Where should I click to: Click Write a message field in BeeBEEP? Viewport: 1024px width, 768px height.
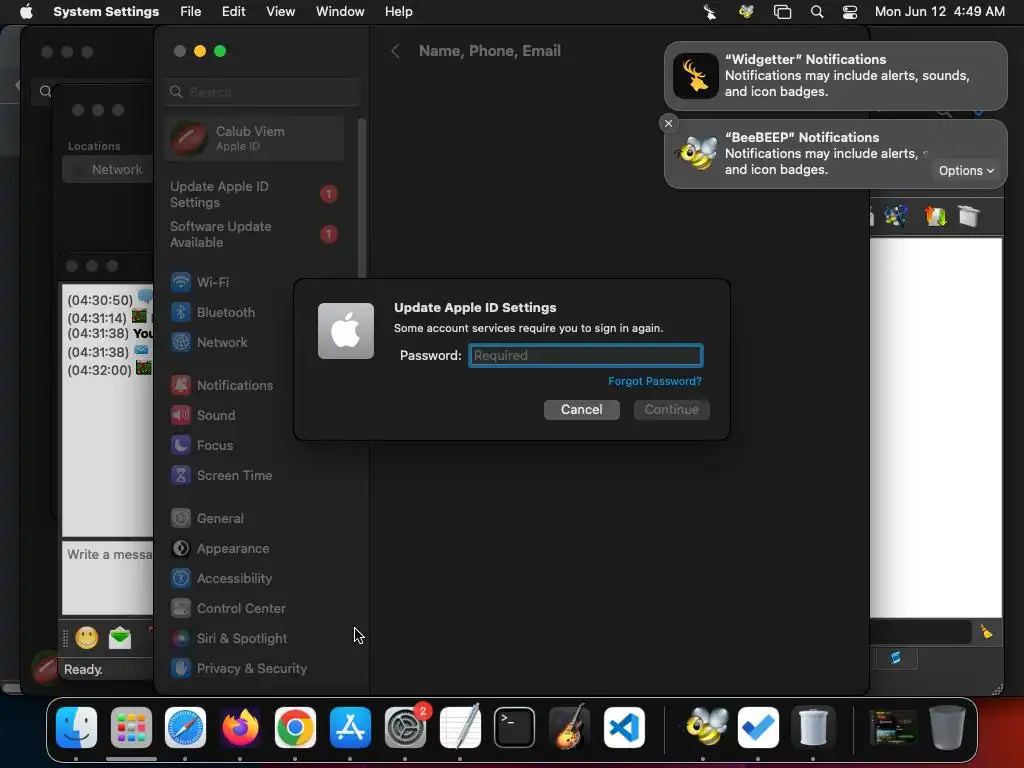[108, 577]
